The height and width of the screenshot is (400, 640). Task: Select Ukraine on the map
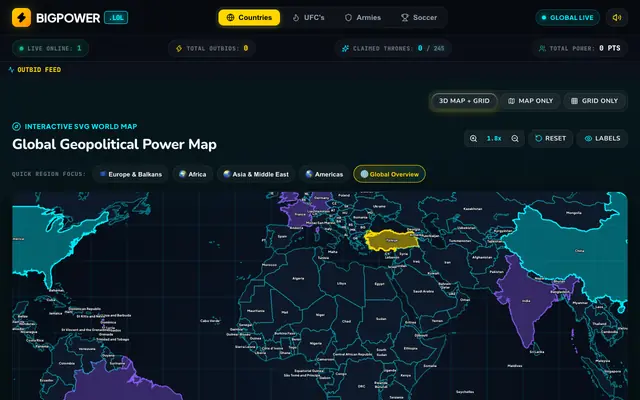(x=380, y=206)
